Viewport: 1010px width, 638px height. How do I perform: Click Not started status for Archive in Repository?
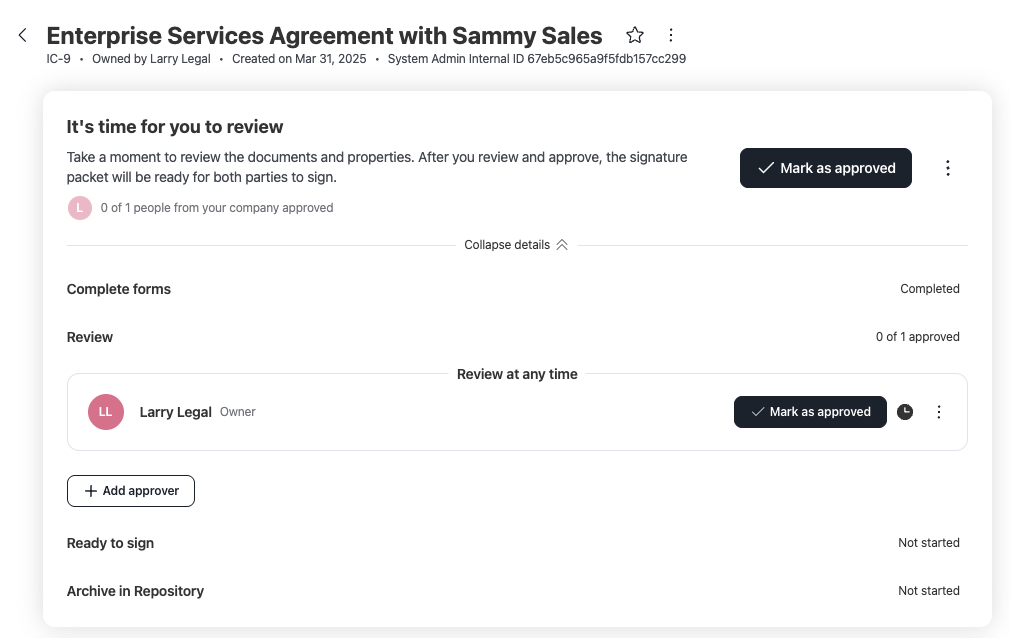(x=929, y=591)
